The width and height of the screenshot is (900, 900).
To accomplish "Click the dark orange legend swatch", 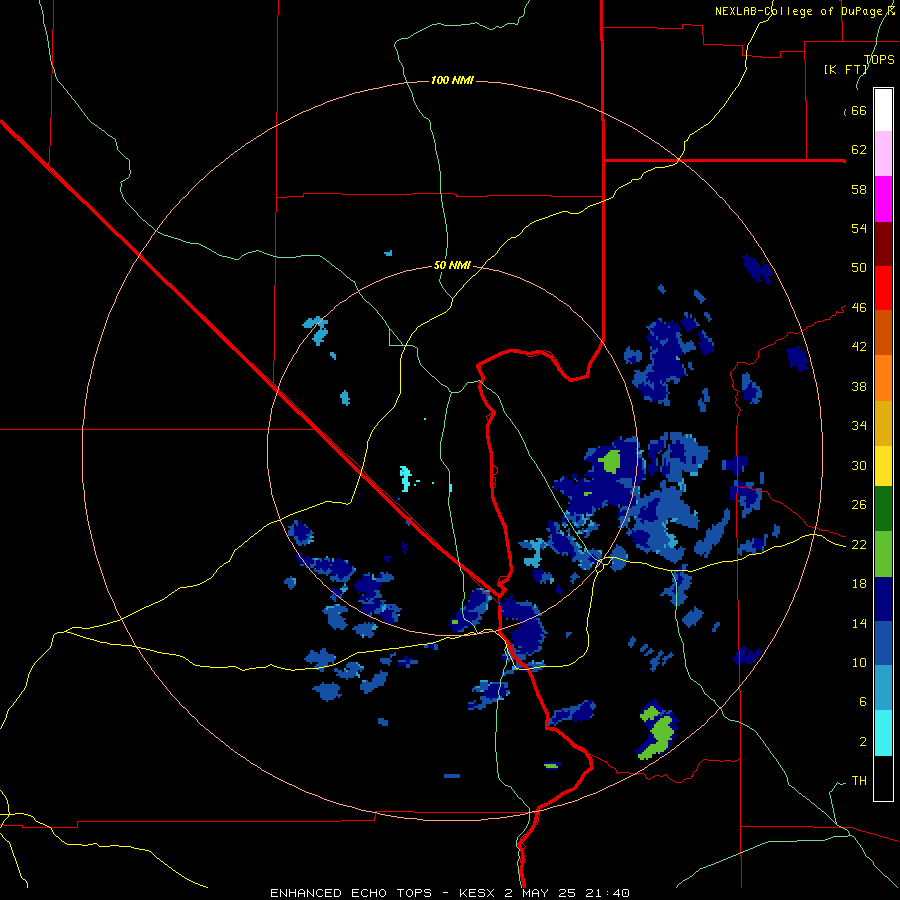I will click(x=883, y=333).
